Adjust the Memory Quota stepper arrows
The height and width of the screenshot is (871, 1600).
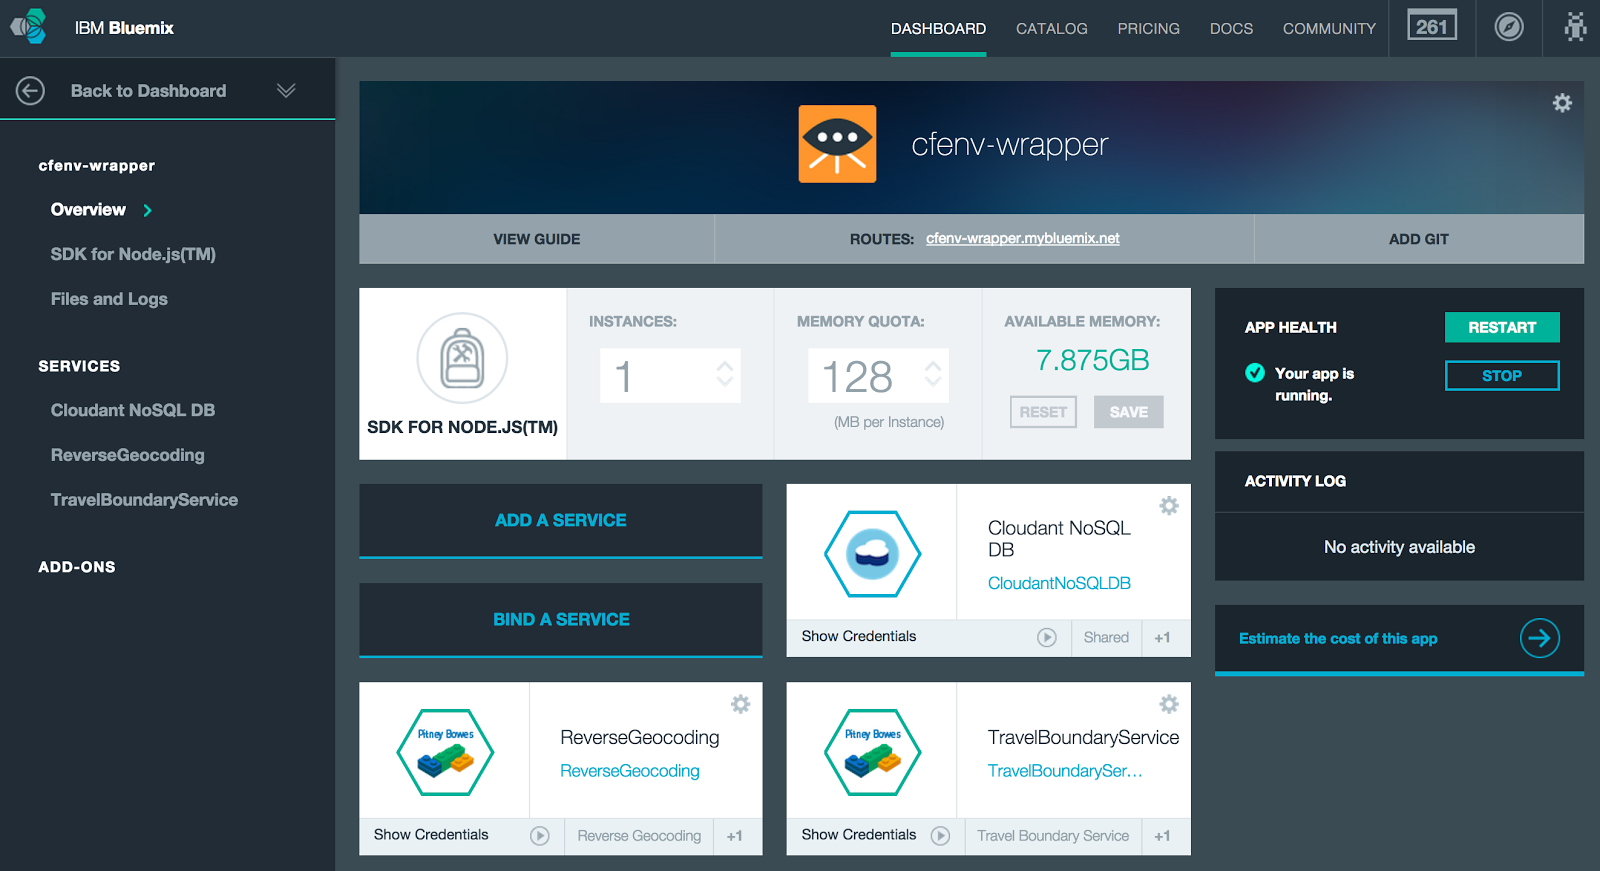pos(933,375)
